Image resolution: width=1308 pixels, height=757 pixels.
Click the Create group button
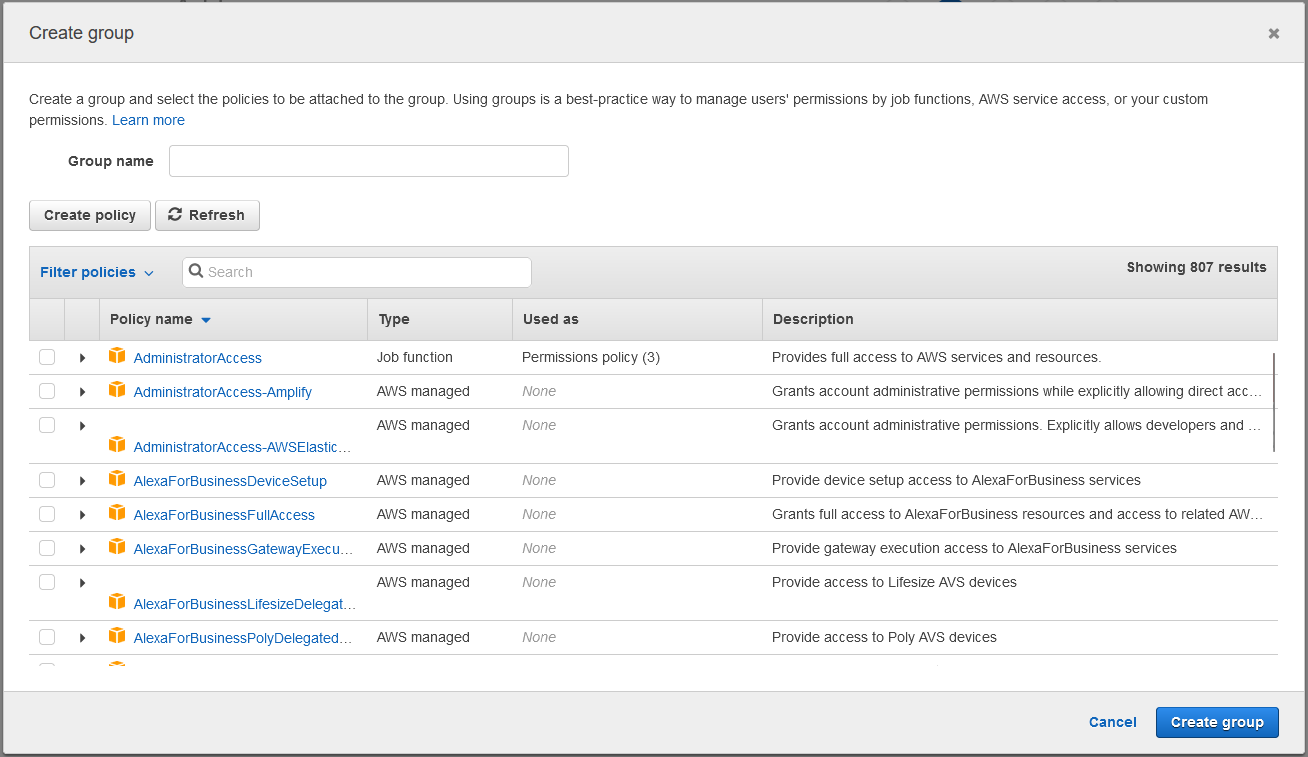pos(1217,722)
